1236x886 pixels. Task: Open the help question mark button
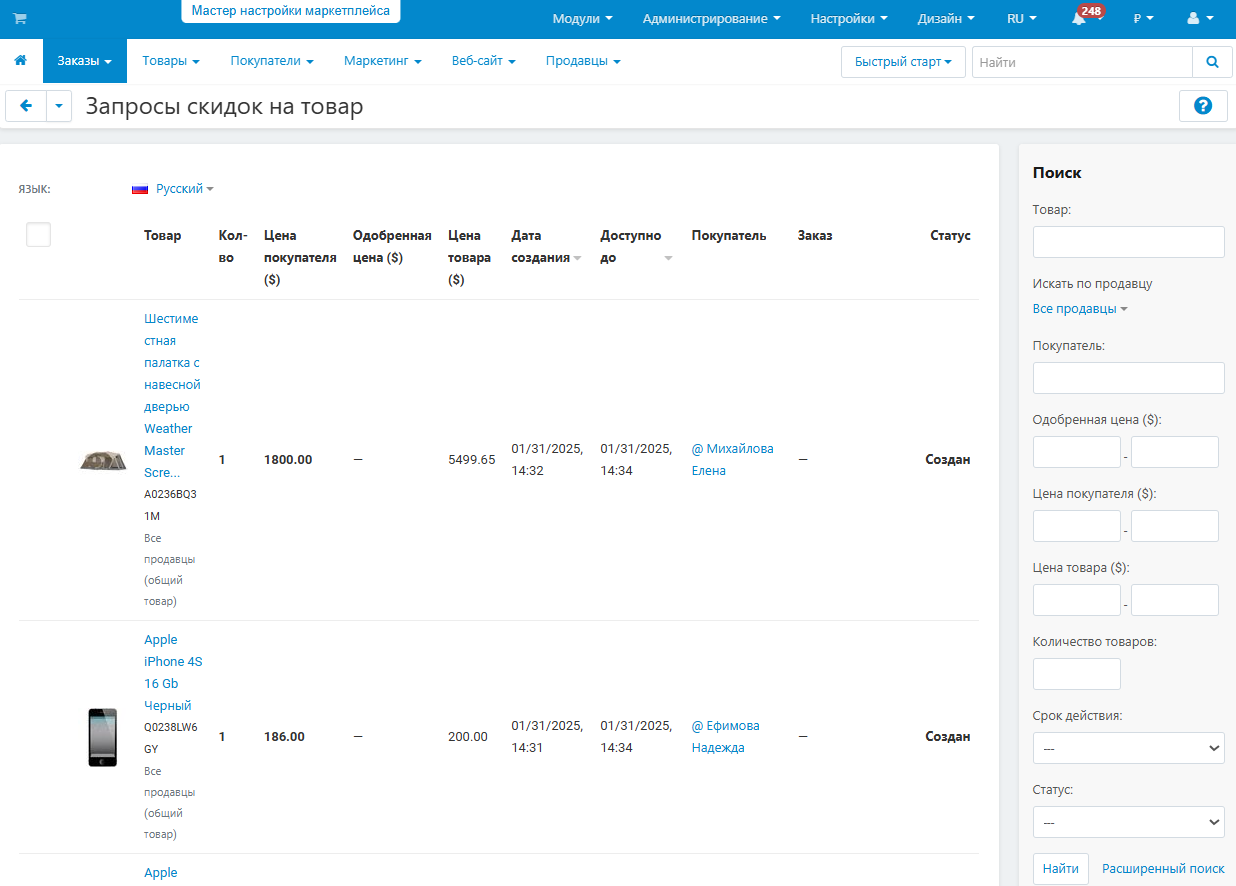[1203, 106]
